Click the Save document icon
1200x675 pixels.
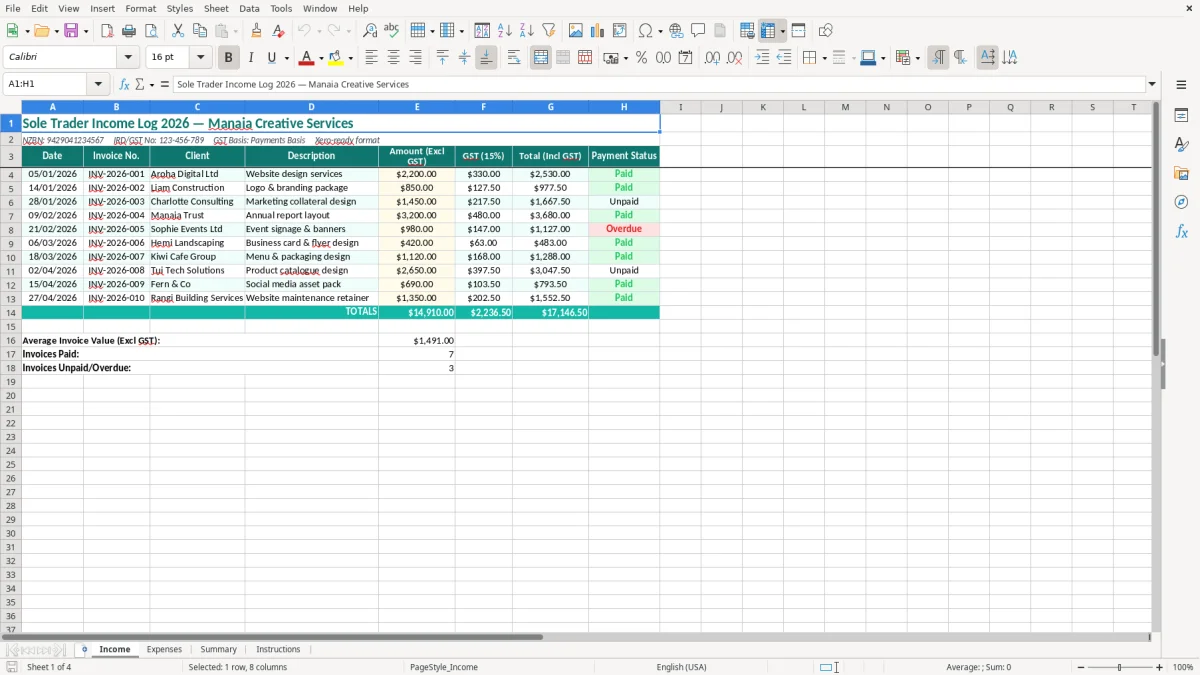click(x=71, y=31)
